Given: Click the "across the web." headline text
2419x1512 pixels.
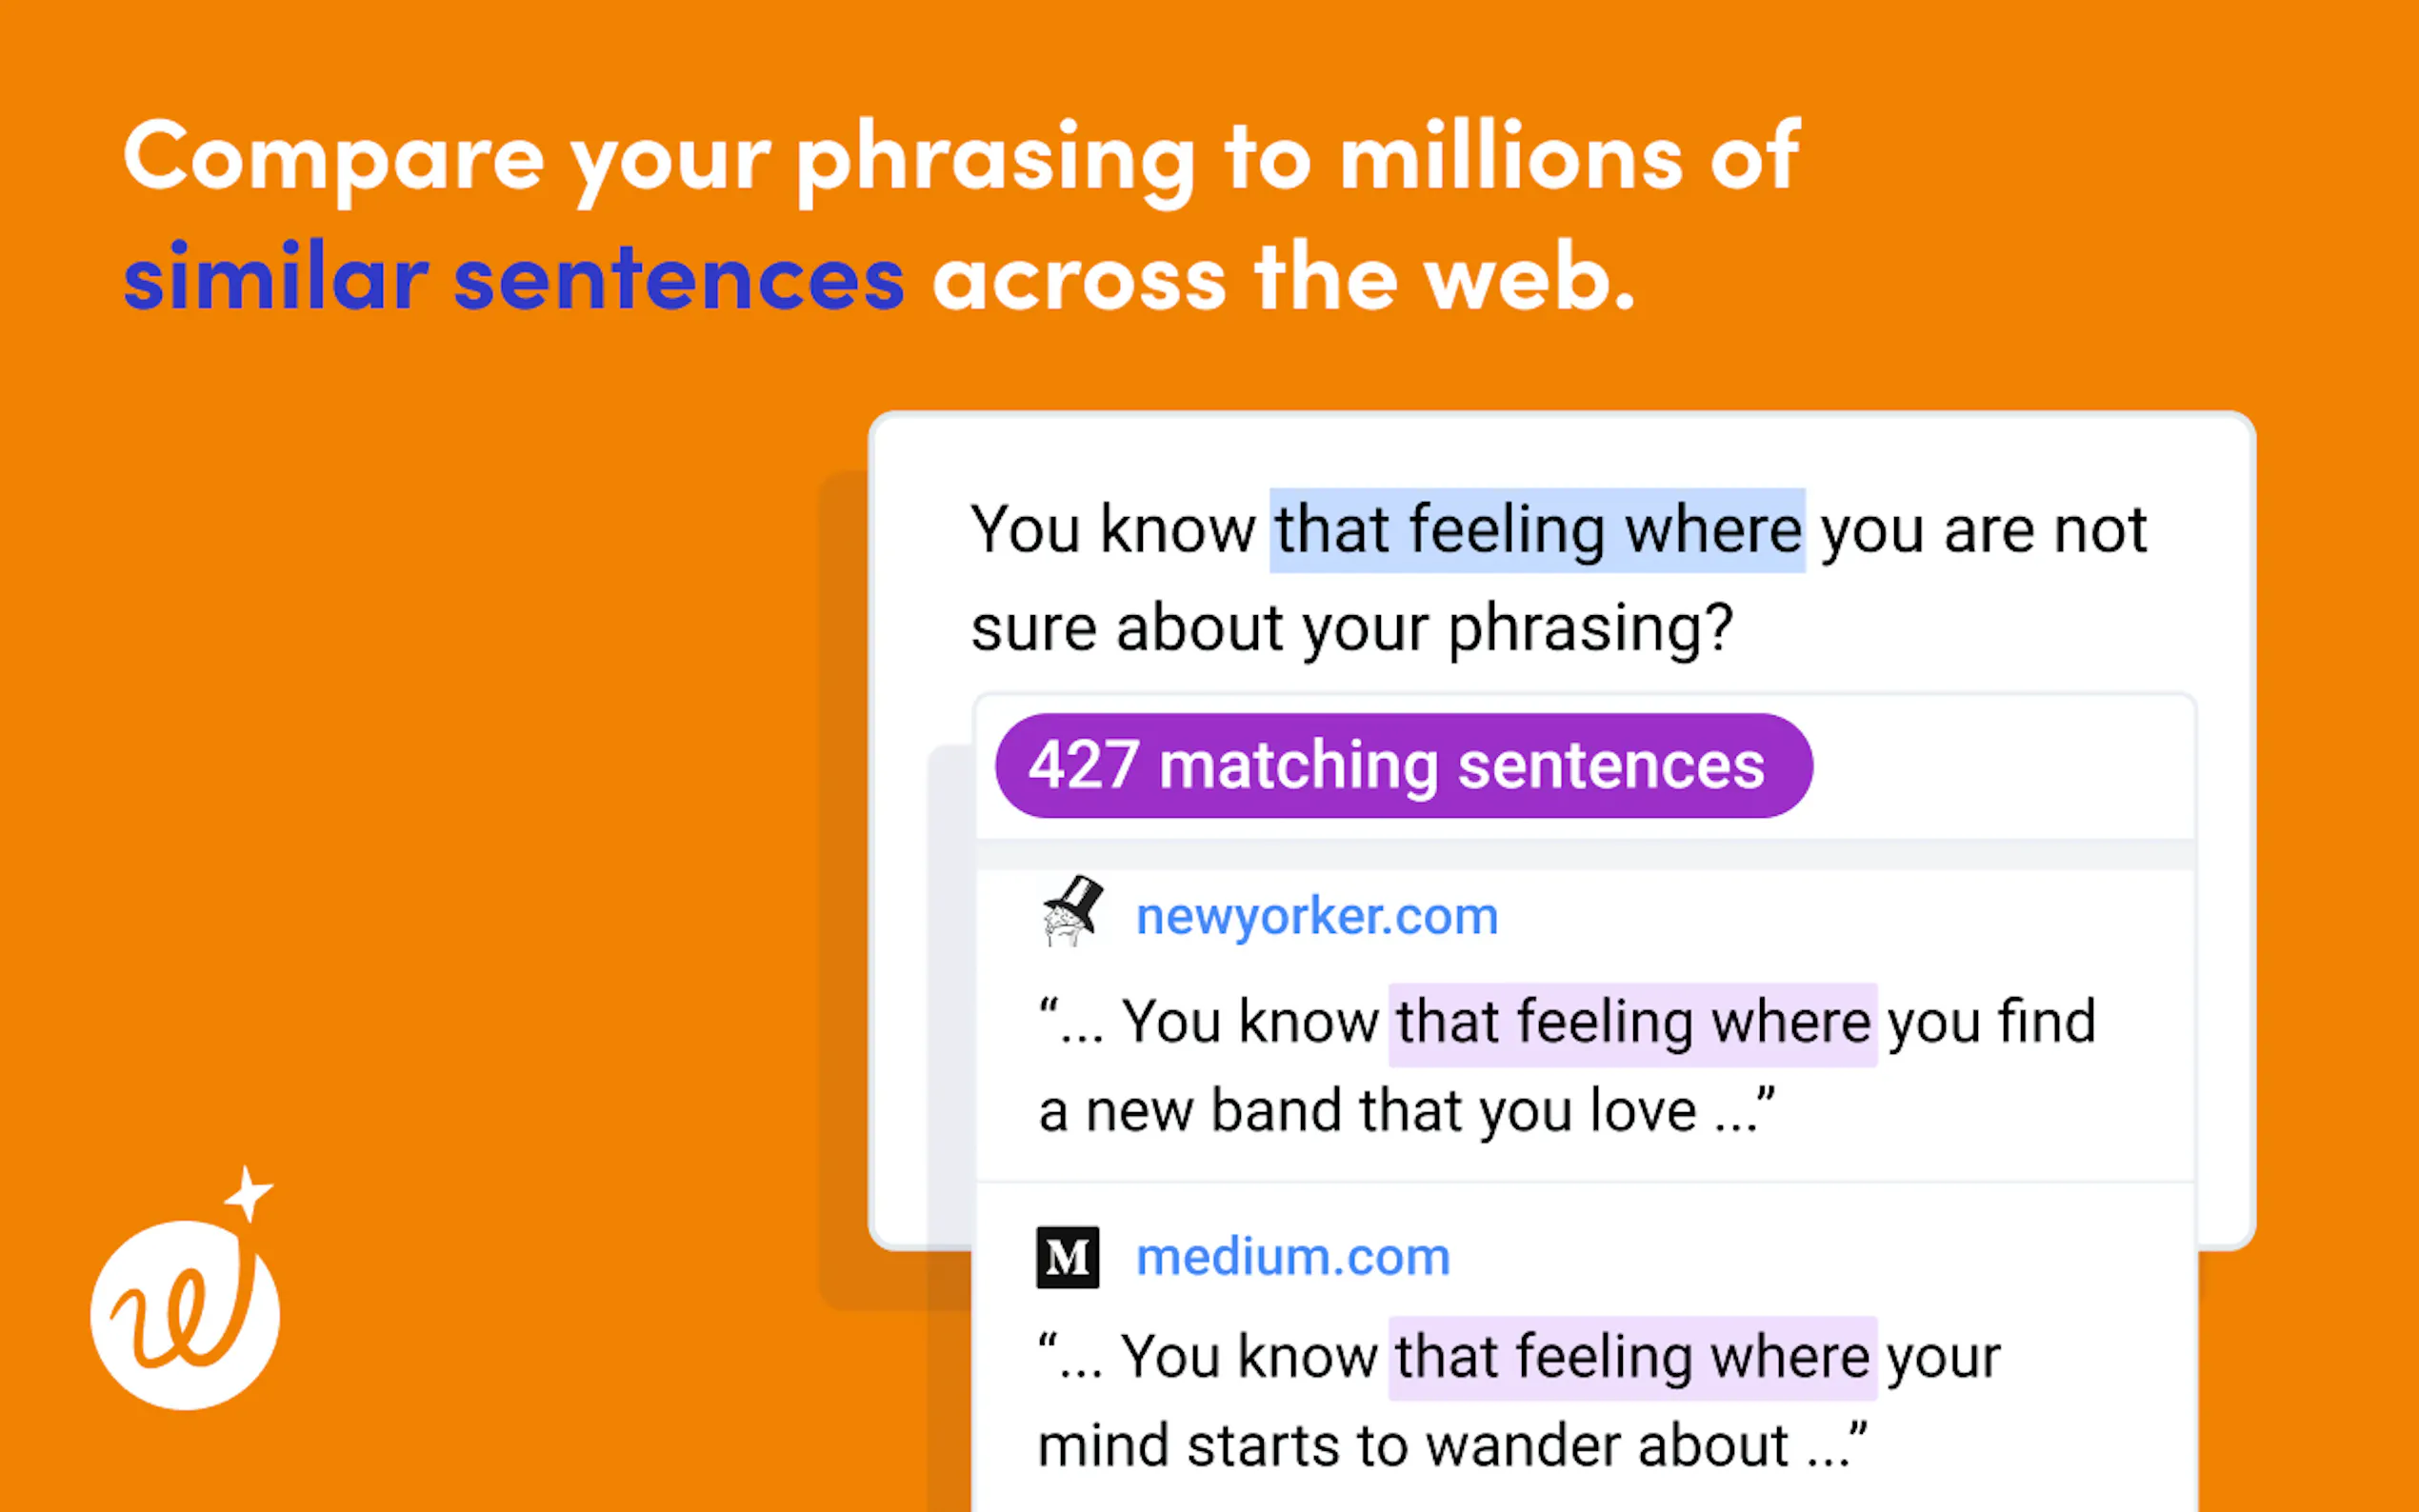Looking at the screenshot, I should pyautogui.click(x=1283, y=279).
